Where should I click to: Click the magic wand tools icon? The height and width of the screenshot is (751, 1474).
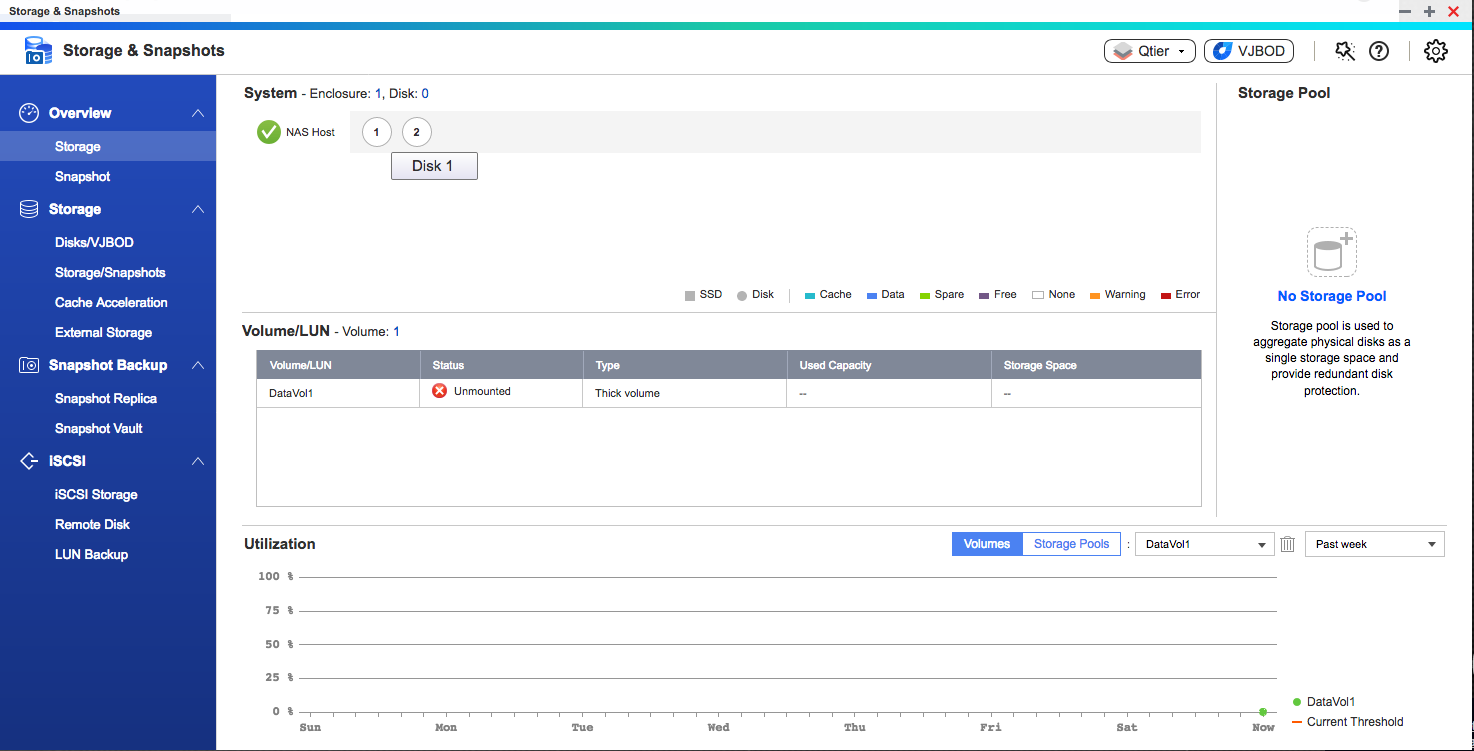pos(1345,51)
